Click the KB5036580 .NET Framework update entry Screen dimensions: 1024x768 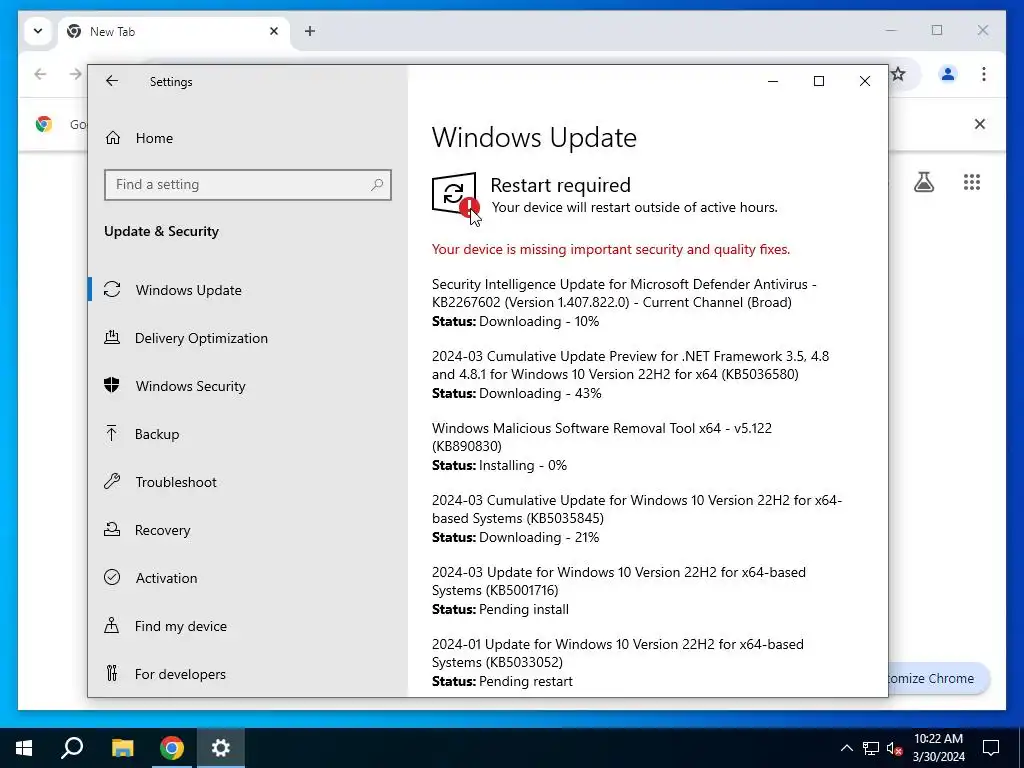[x=630, y=374]
